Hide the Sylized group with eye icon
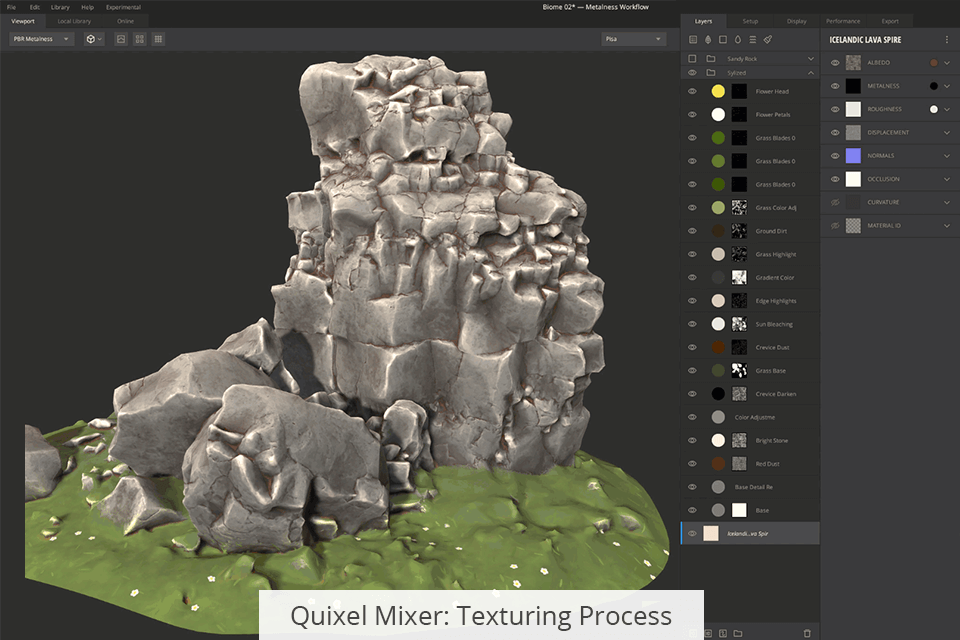The height and width of the screenshot is (640, 960). 692,73
